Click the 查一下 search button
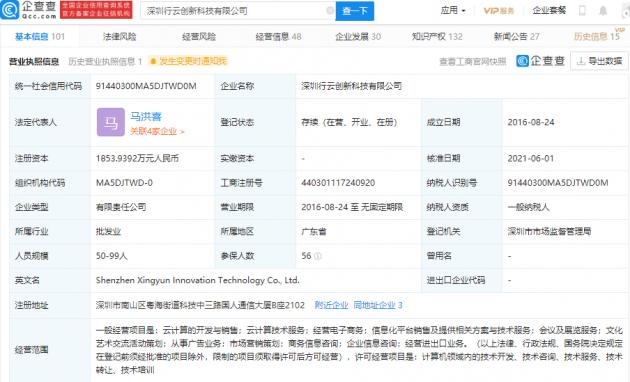Screen dimensions: 630x382 pyautogui.click(x=355, y=11)
